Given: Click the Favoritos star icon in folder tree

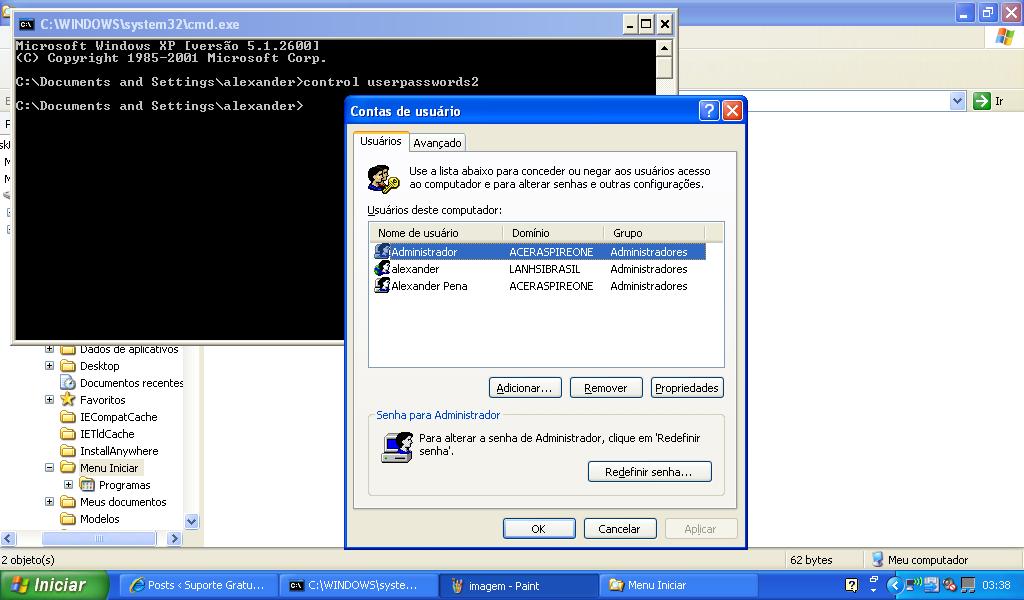Looking at the screenshot, I should pyautogui.click(x=68, y=400).
